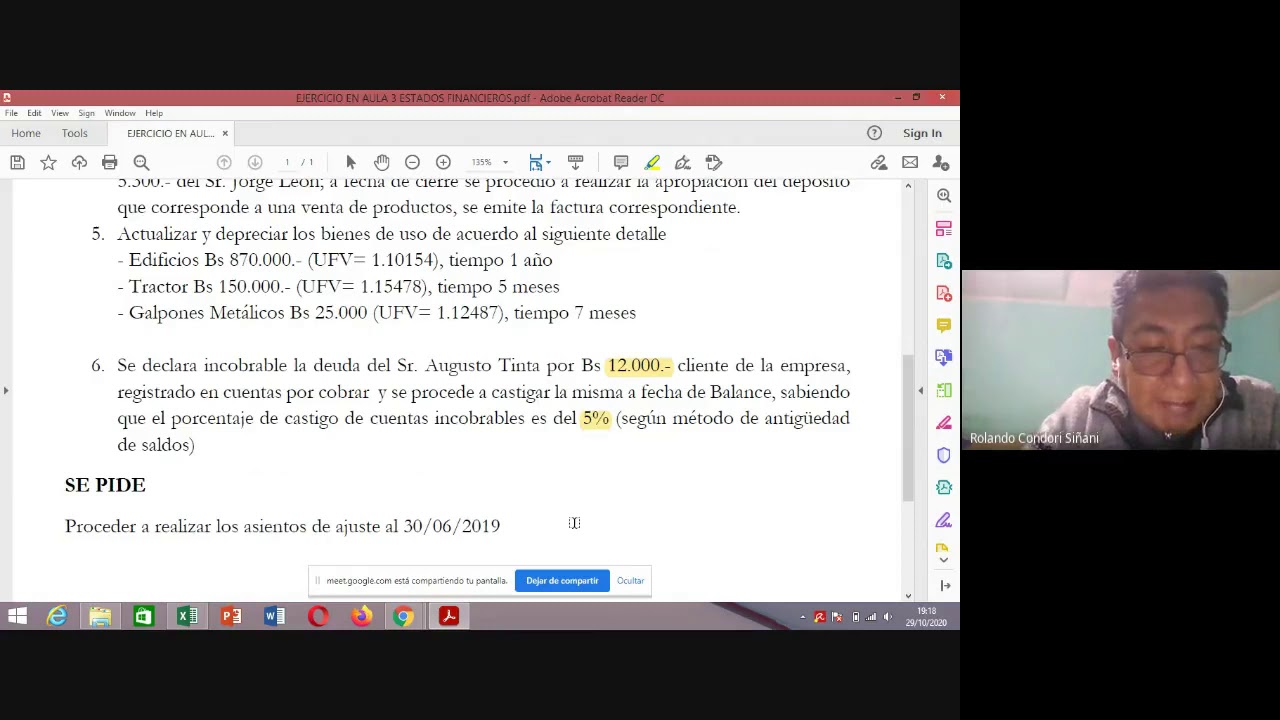Send the file by email
This screenshot has width=1280, height=720.
tap(910, 162)
